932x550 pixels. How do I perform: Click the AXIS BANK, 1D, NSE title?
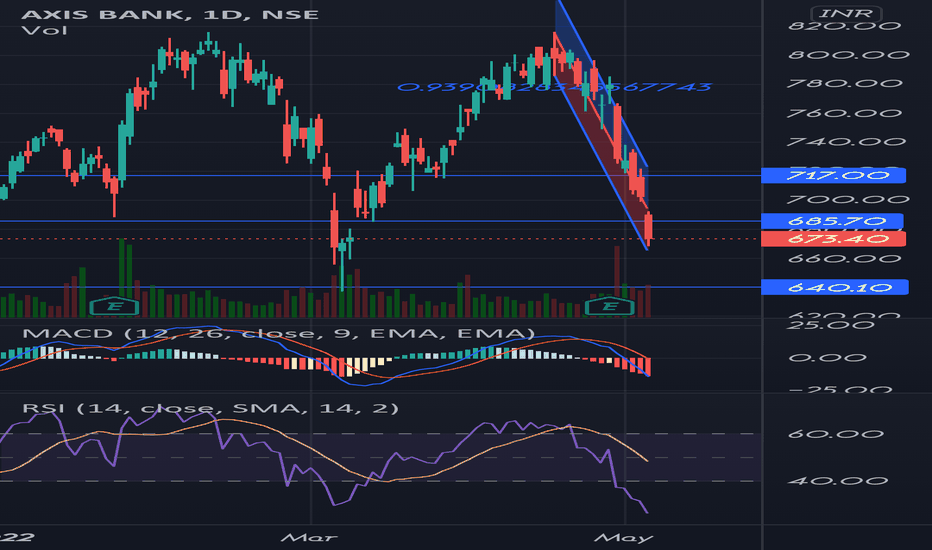click(170, 14)
